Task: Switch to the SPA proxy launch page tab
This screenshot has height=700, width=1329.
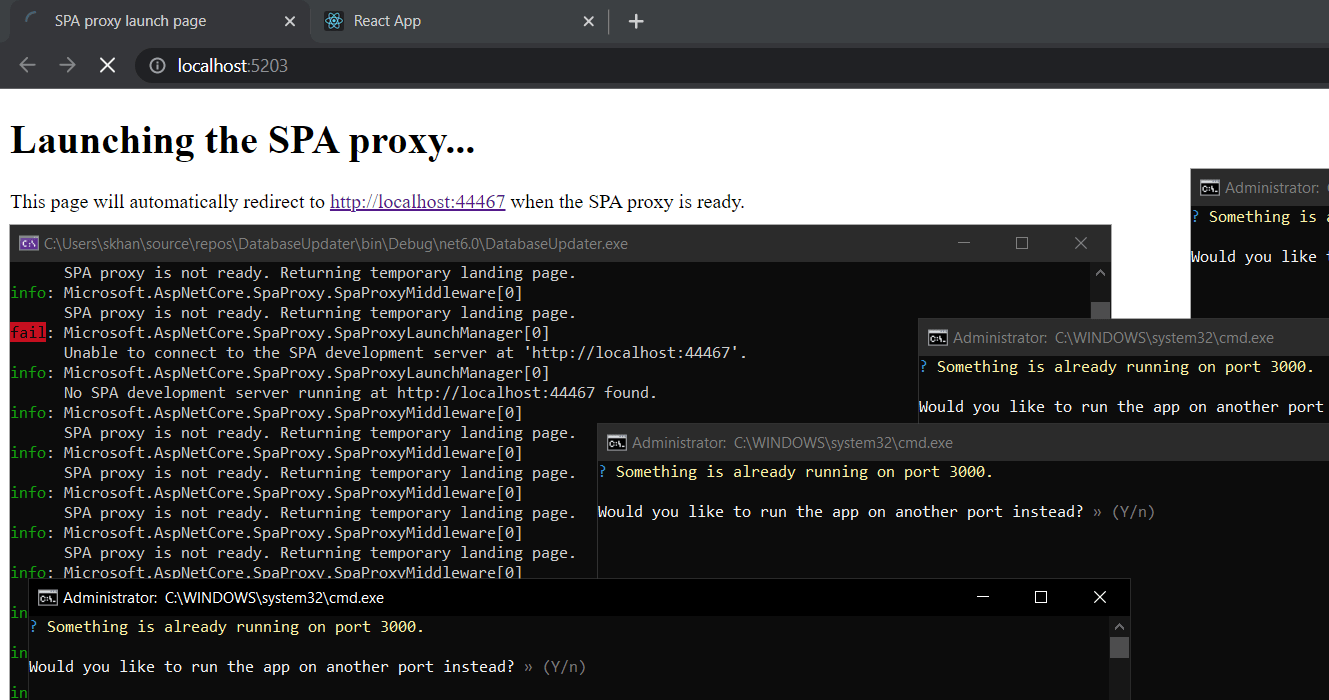Action: click(150, 20)
